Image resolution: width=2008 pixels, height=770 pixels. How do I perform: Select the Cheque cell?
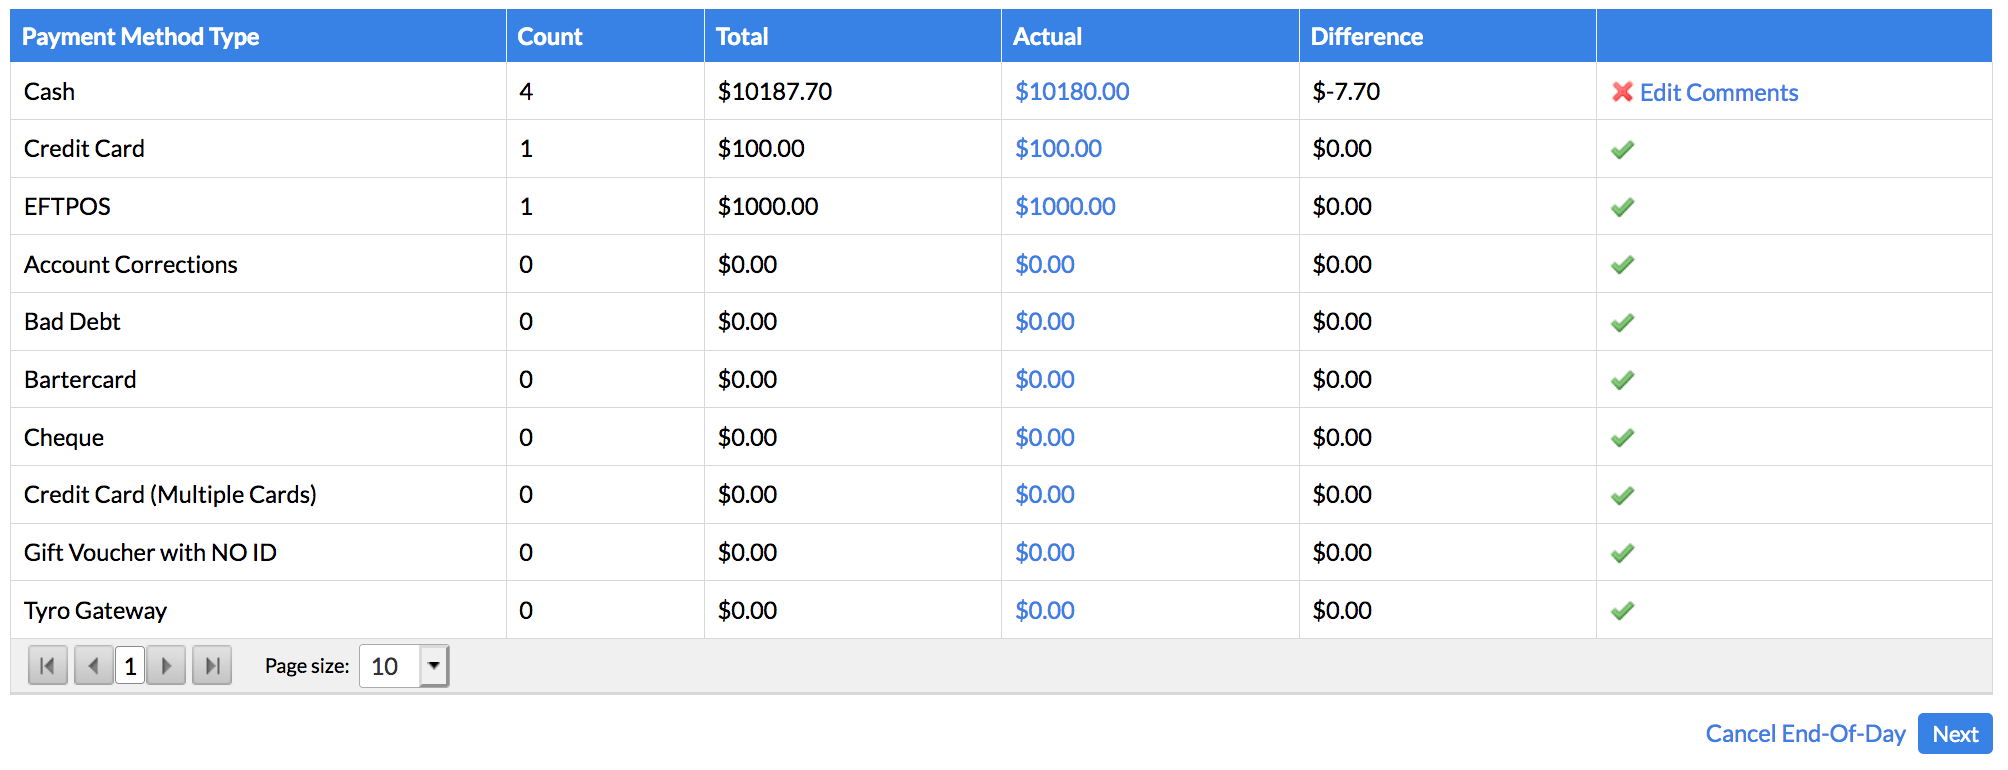[258, 438]
